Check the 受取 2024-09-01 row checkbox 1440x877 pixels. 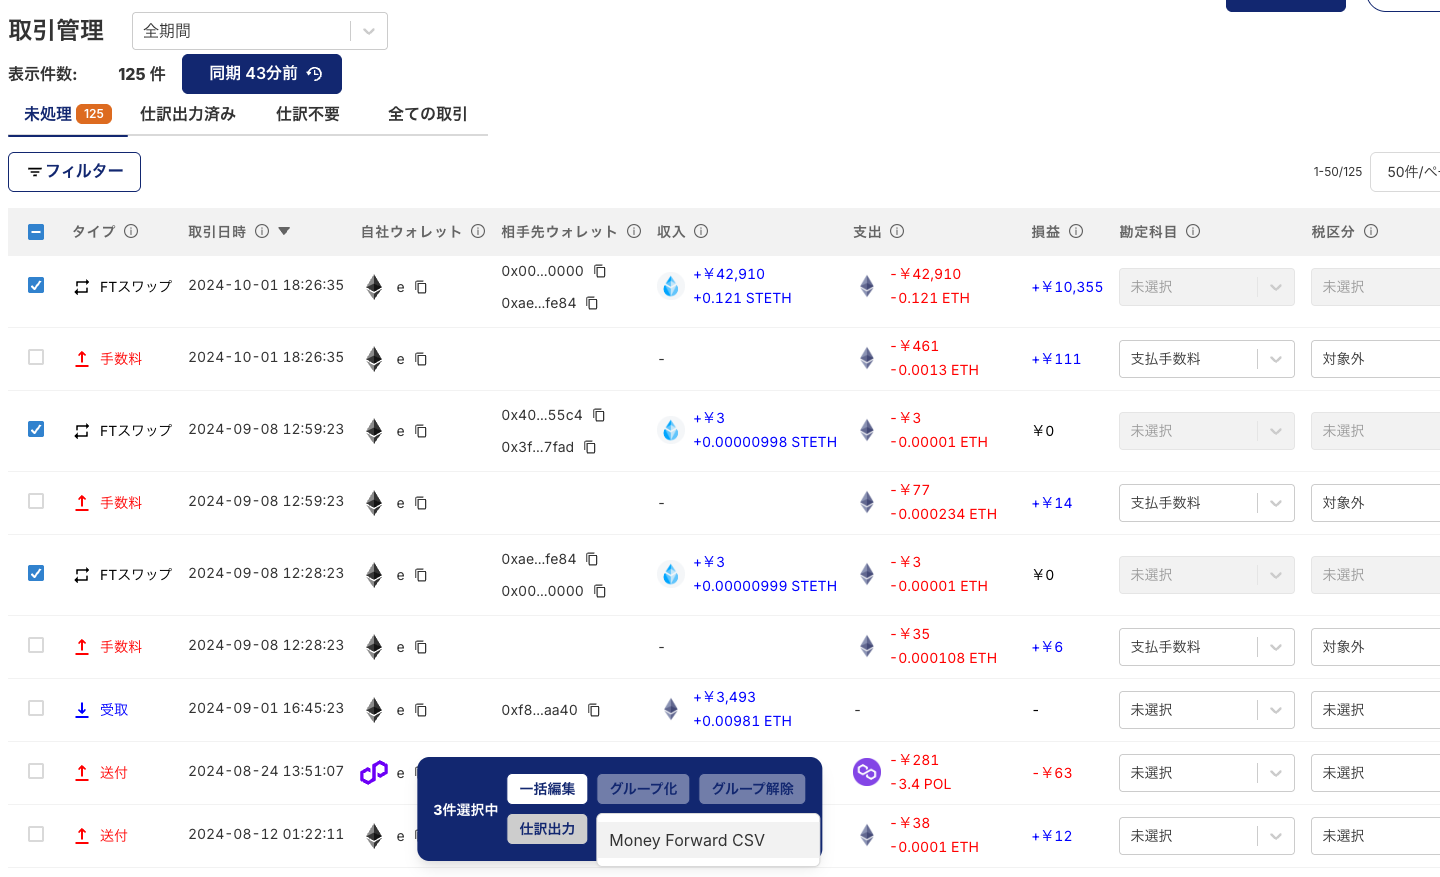[x=36, y=708]
